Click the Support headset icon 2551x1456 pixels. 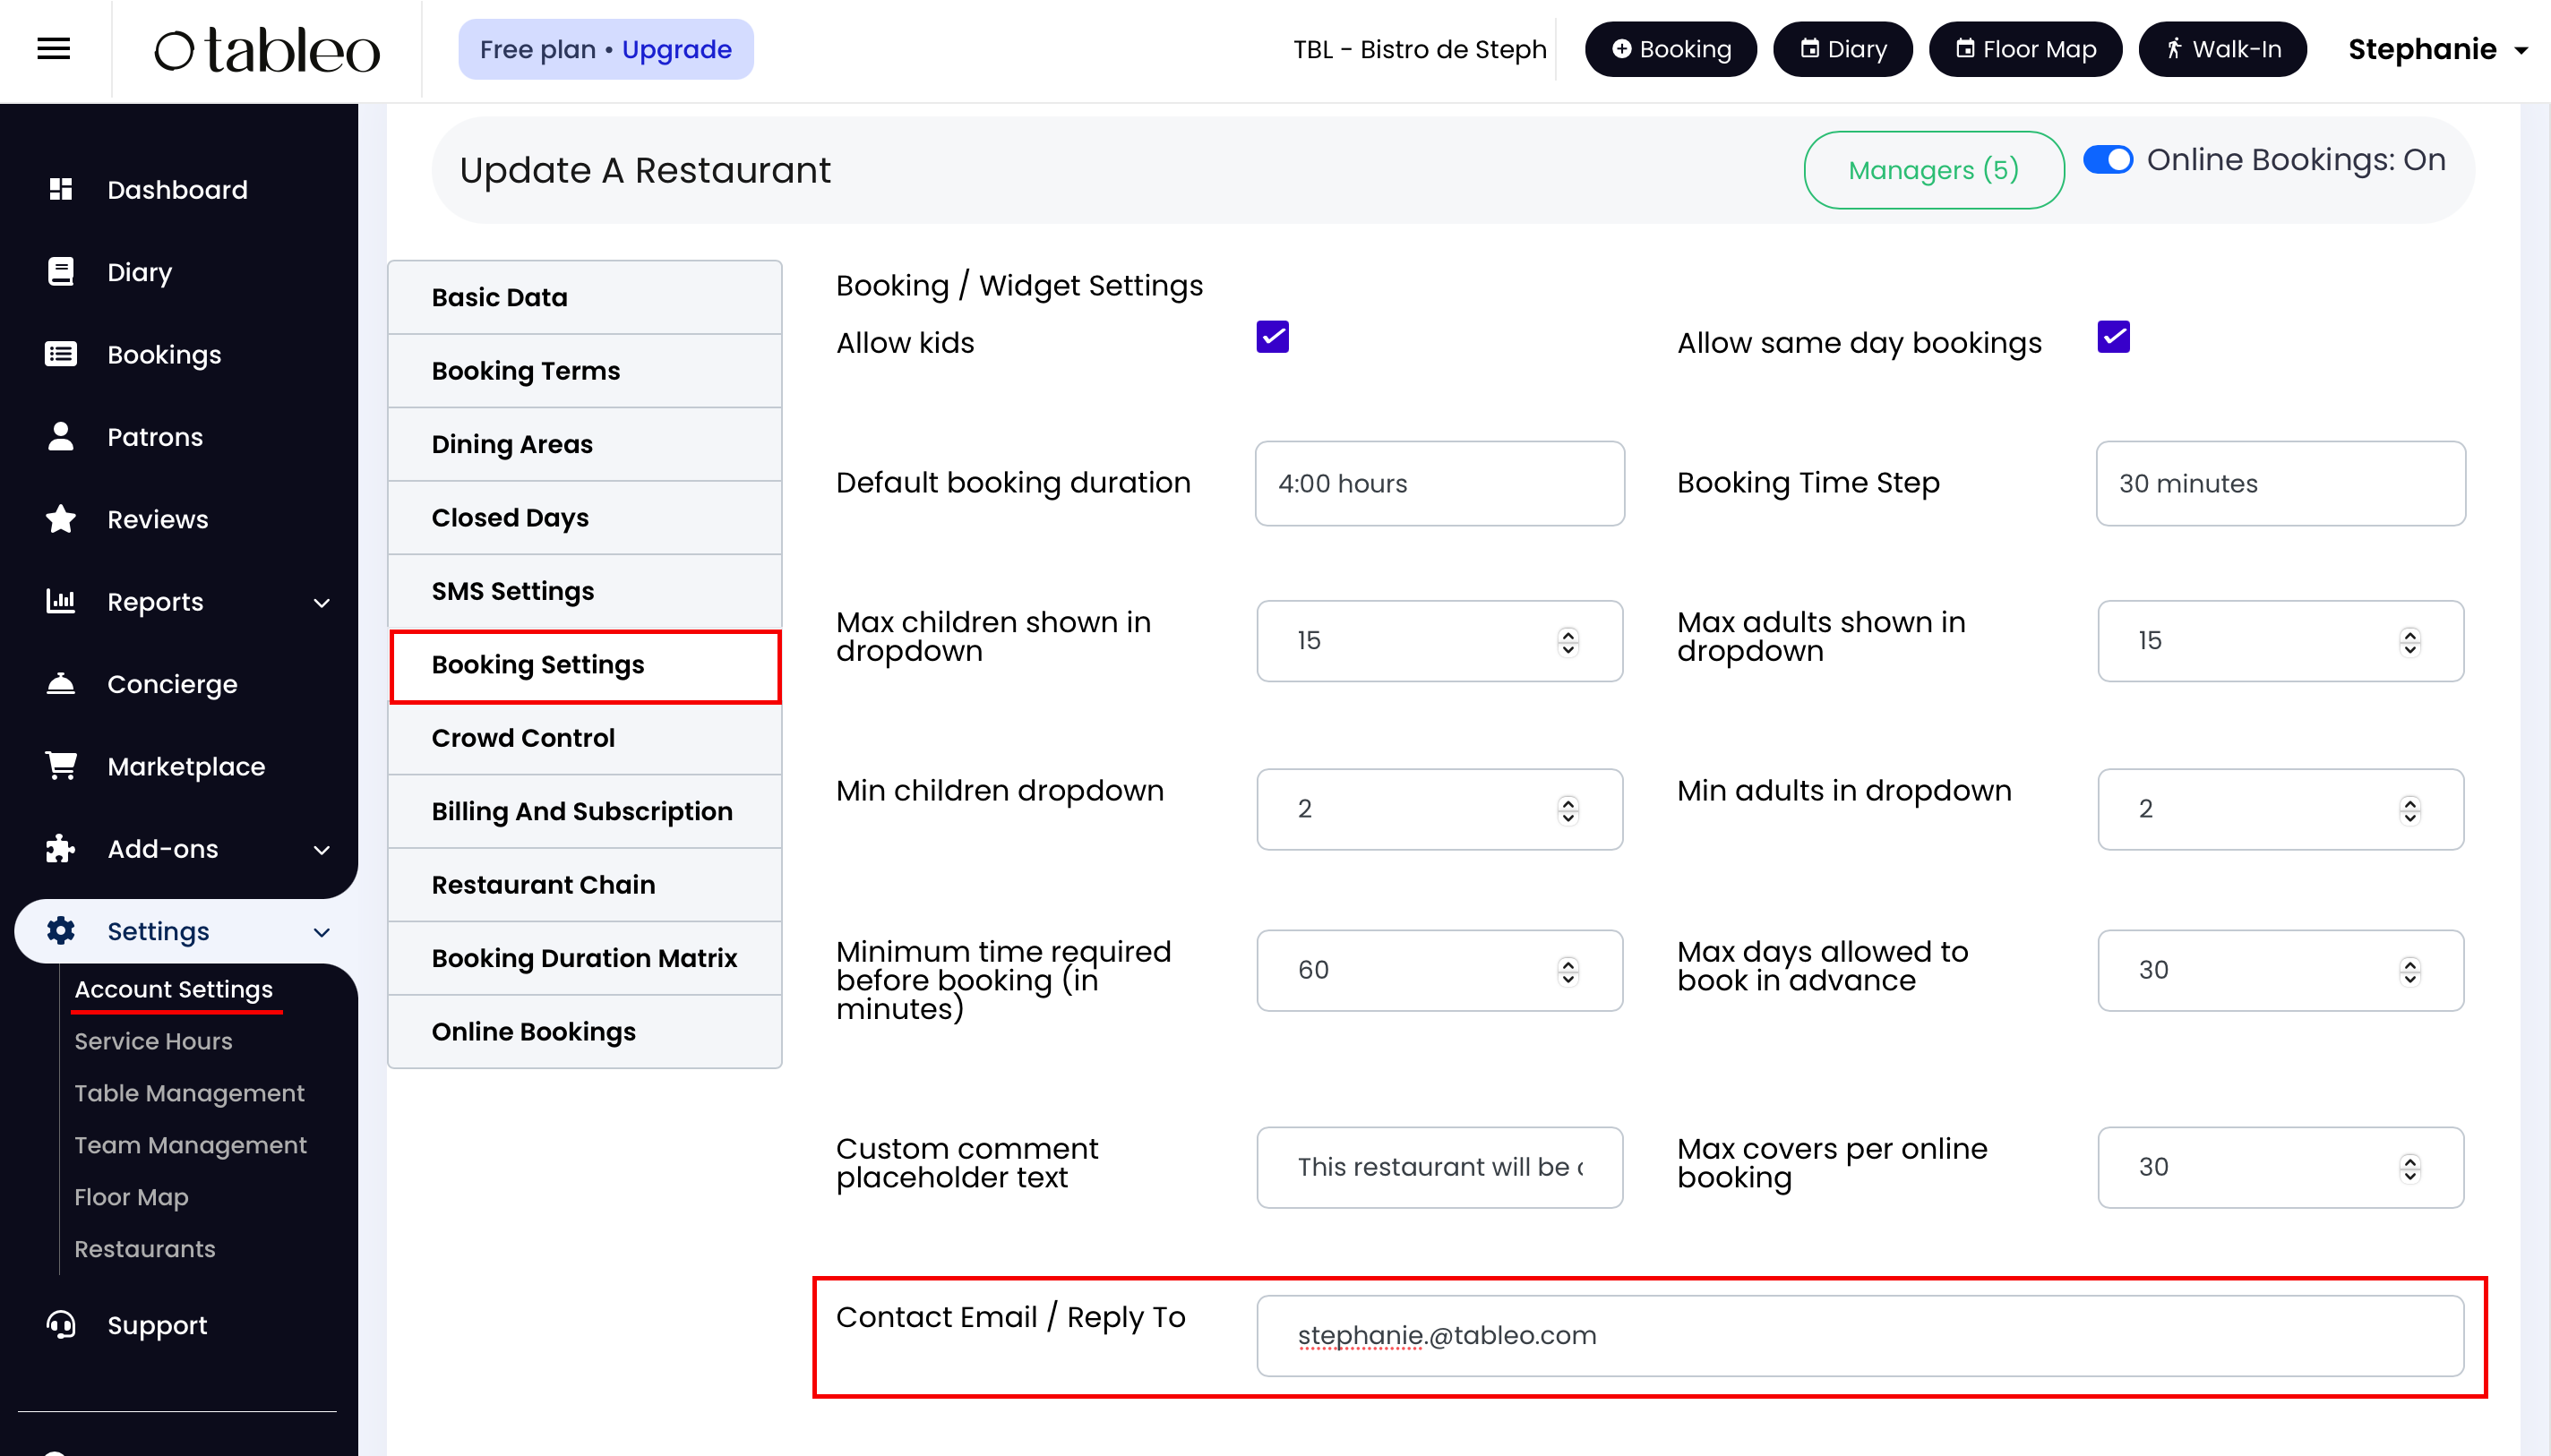(61, 1325)
